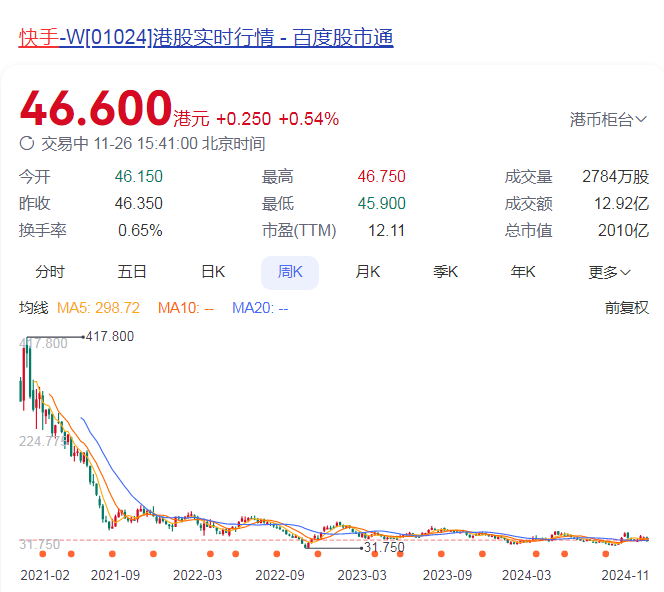Click the 前复权 adjustment option
The width and height of the screenshot is (664, 592).
coord(627,308)
